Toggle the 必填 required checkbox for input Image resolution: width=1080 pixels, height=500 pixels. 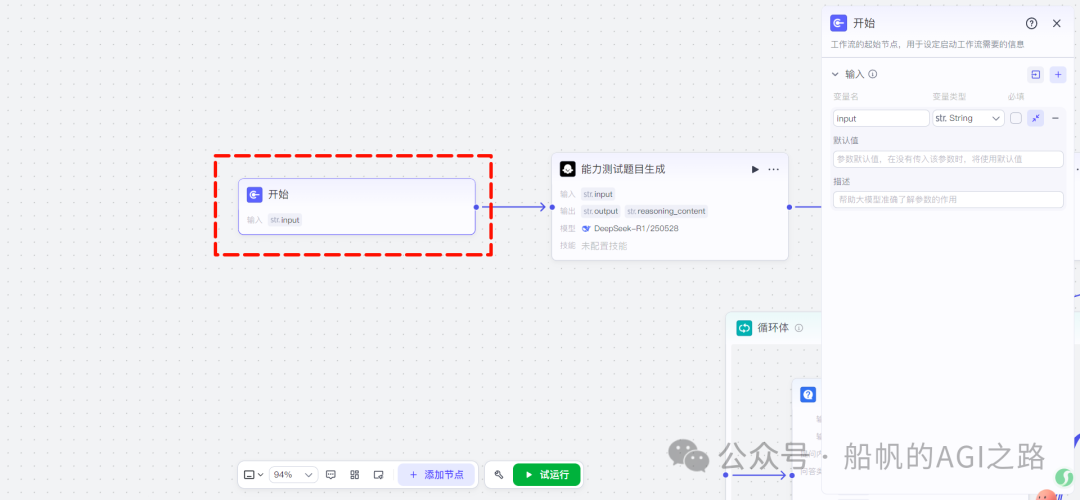tap(1015, 118)
